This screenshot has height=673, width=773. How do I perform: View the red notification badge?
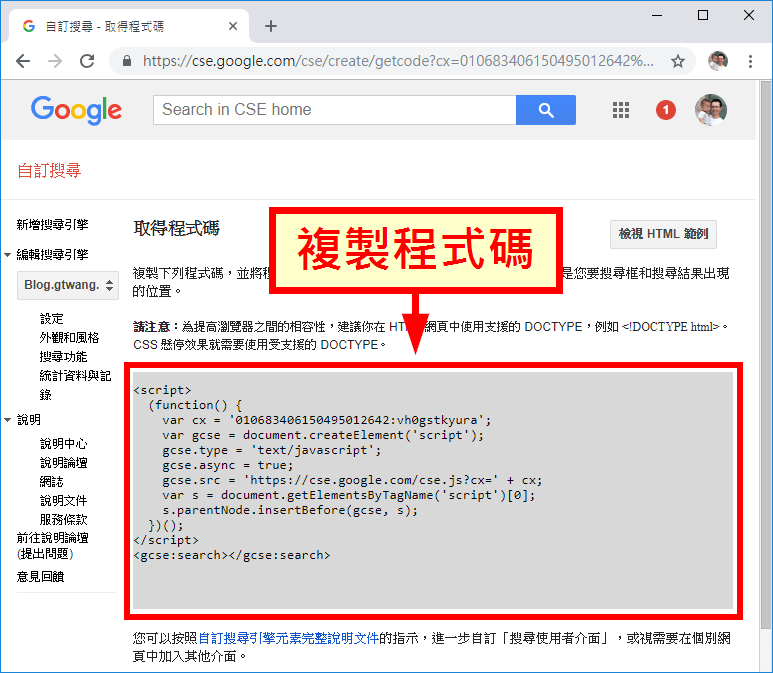click(x=666, y=110)
